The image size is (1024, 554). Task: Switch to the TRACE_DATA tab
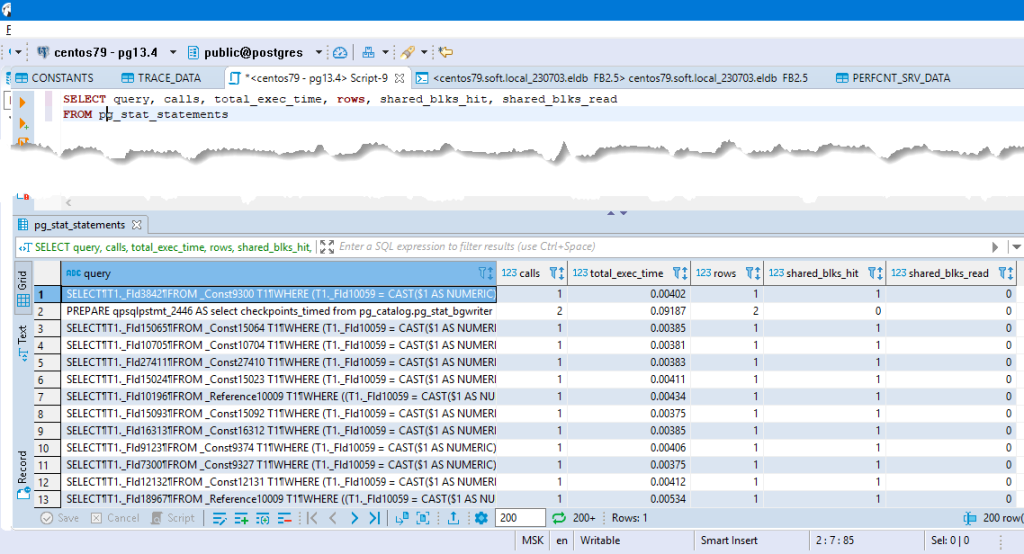point(161,78)
